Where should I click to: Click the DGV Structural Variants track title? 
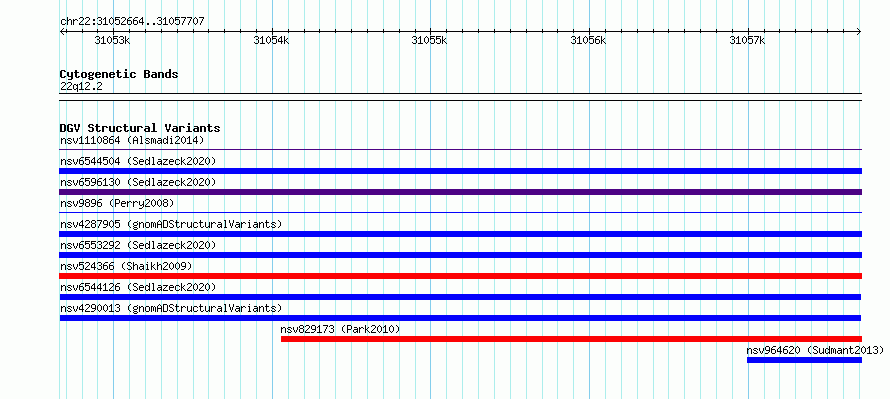point(140,128)
